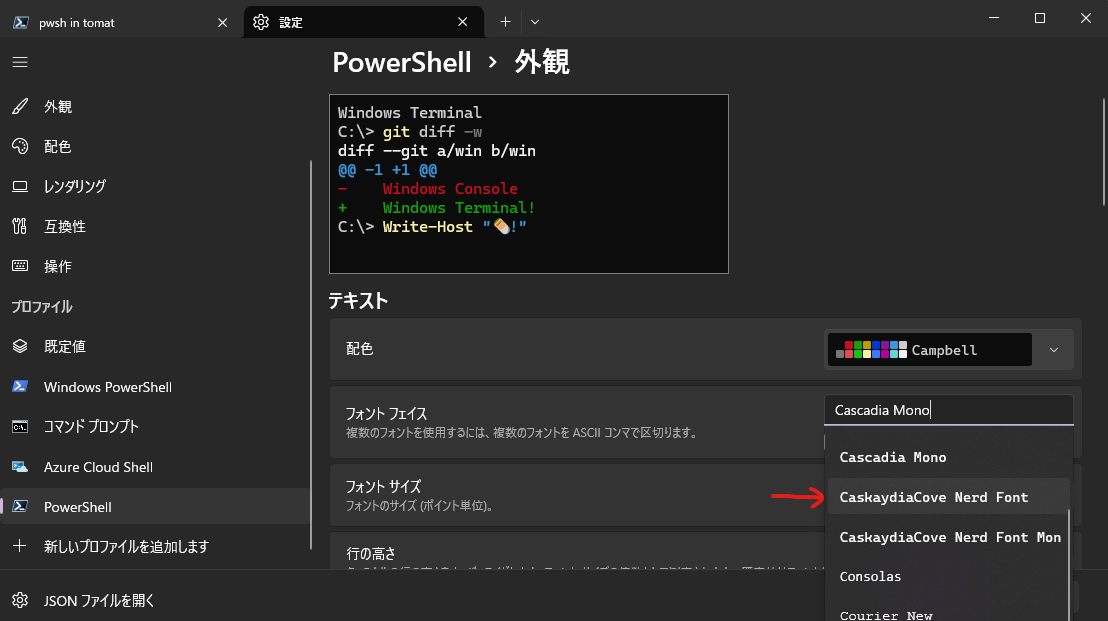This screenshot has height=621, width=1108.
Task: Open the Campbell color scheme combo box
Action: [948, 350]
